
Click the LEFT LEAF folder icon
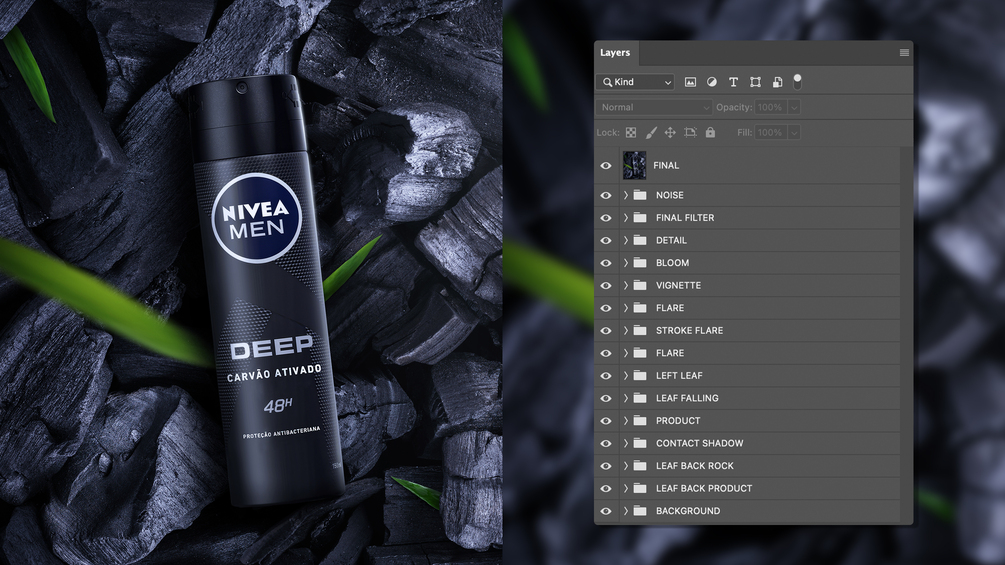point(640,375)
